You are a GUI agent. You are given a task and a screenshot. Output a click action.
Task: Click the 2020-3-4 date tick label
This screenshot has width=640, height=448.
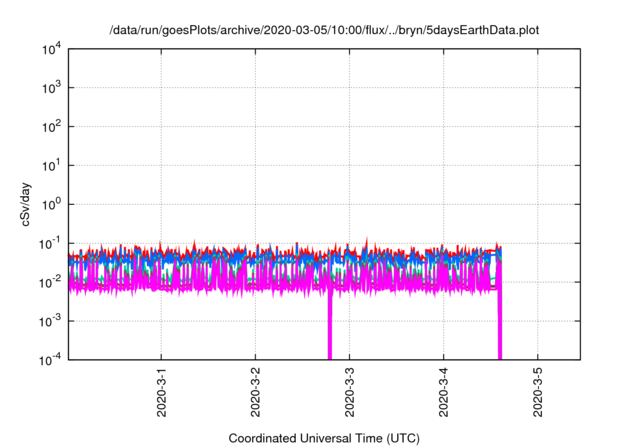coord(444,392)
